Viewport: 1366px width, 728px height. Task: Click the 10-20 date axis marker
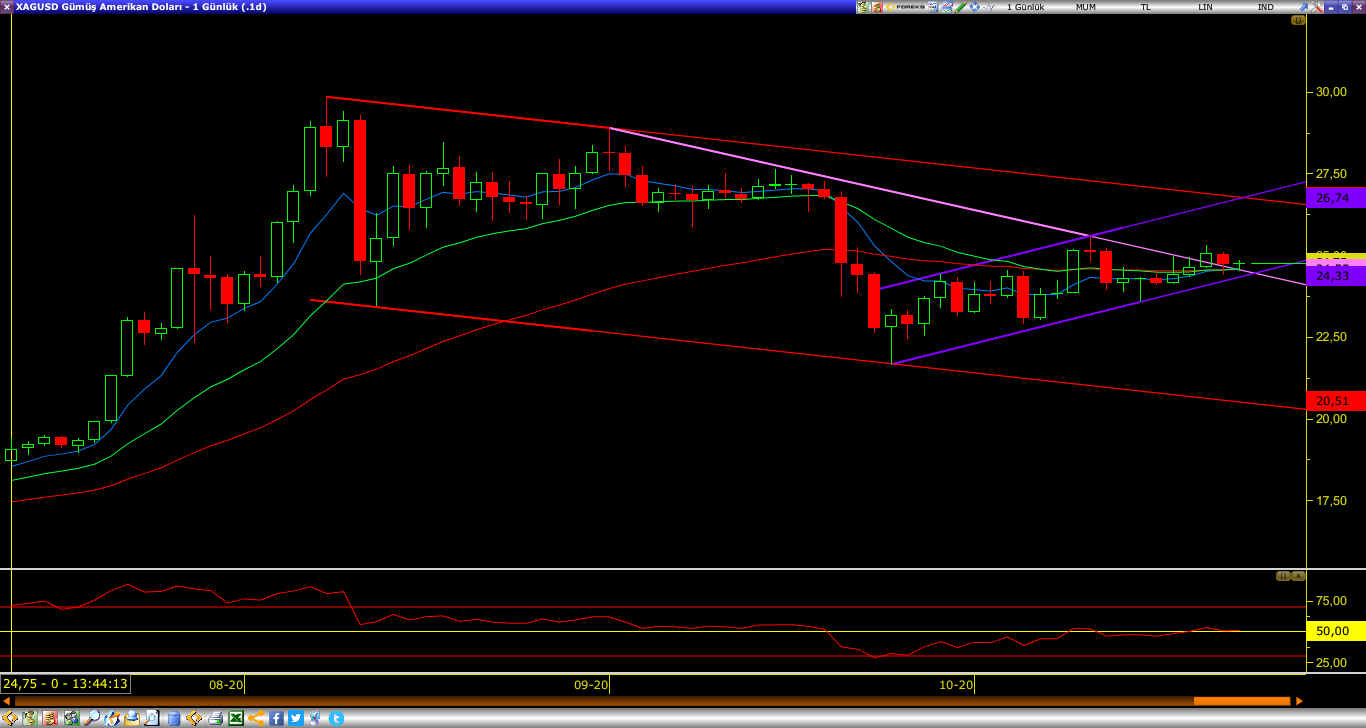(956, 685)
